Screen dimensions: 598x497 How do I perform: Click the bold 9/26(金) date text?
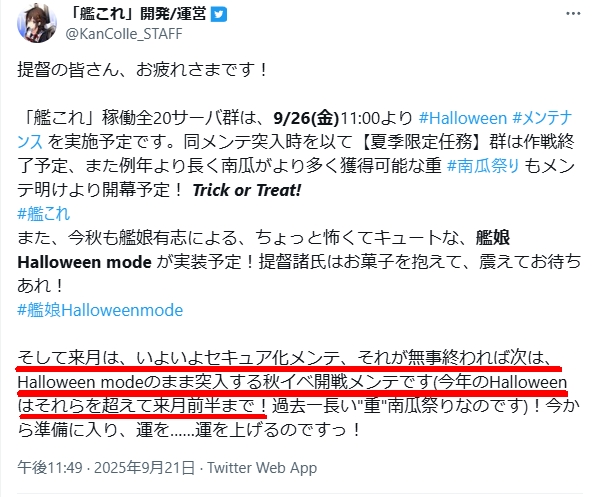[x=306, y=118]
